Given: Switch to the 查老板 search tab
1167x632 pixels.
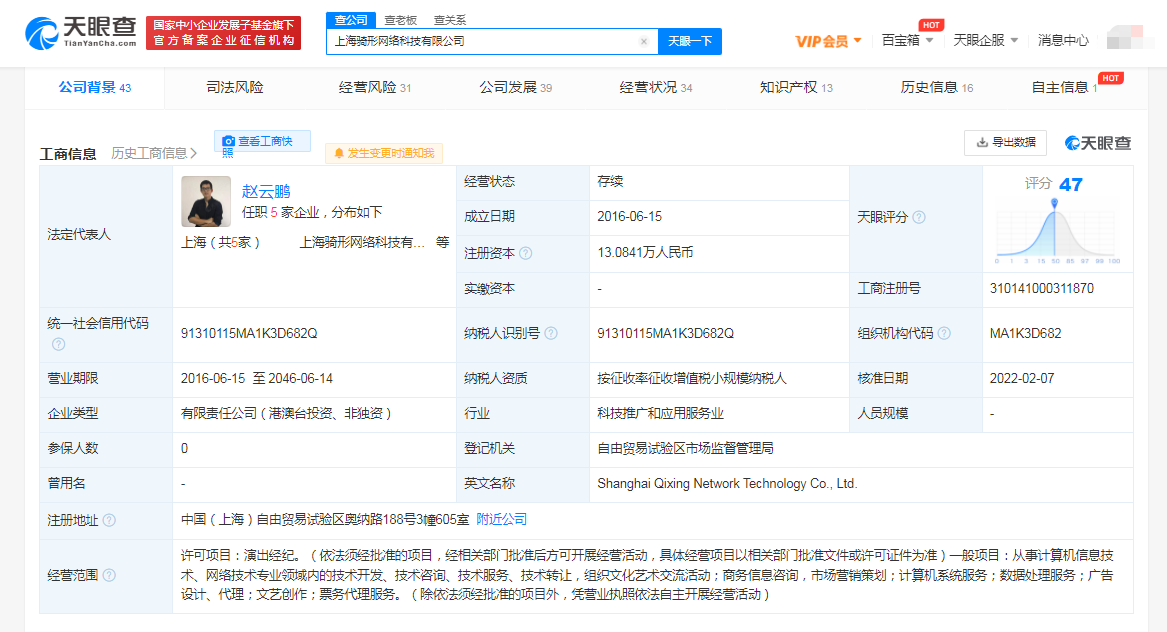Looking at the screenshot, I should 400,20.
